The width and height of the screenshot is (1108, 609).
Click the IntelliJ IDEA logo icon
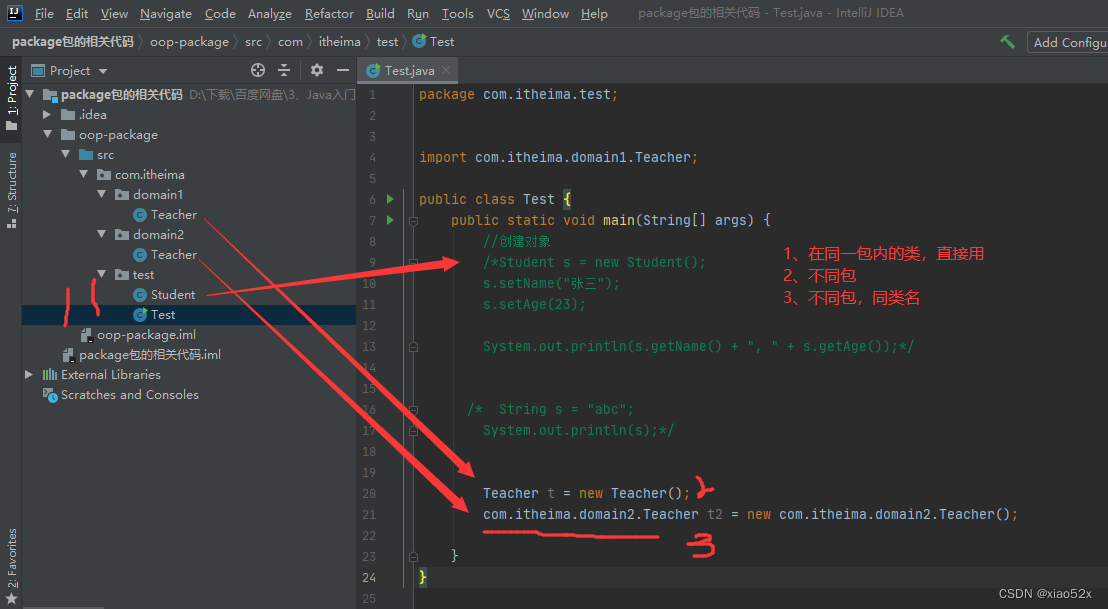[14, 13]
